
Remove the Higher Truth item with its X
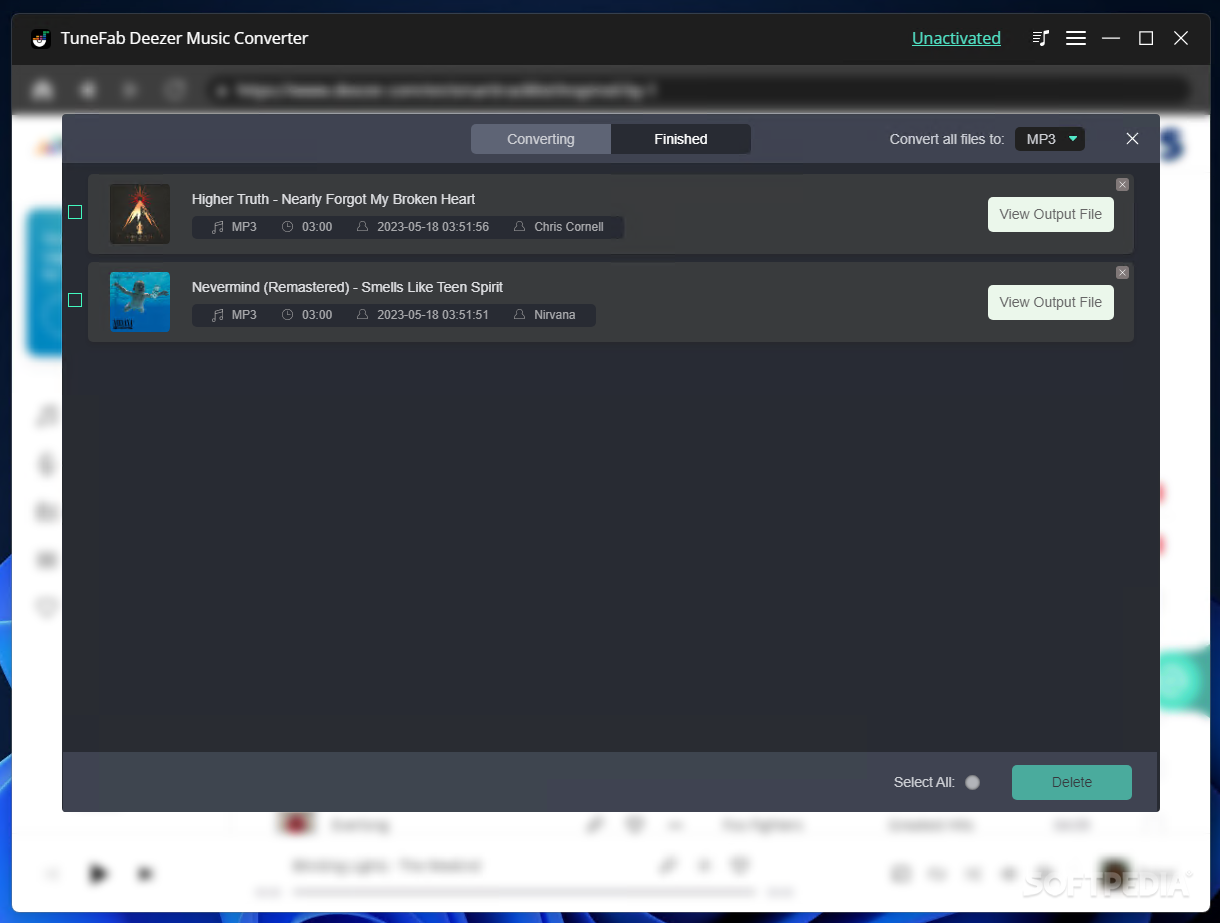tap(1122, 184)
